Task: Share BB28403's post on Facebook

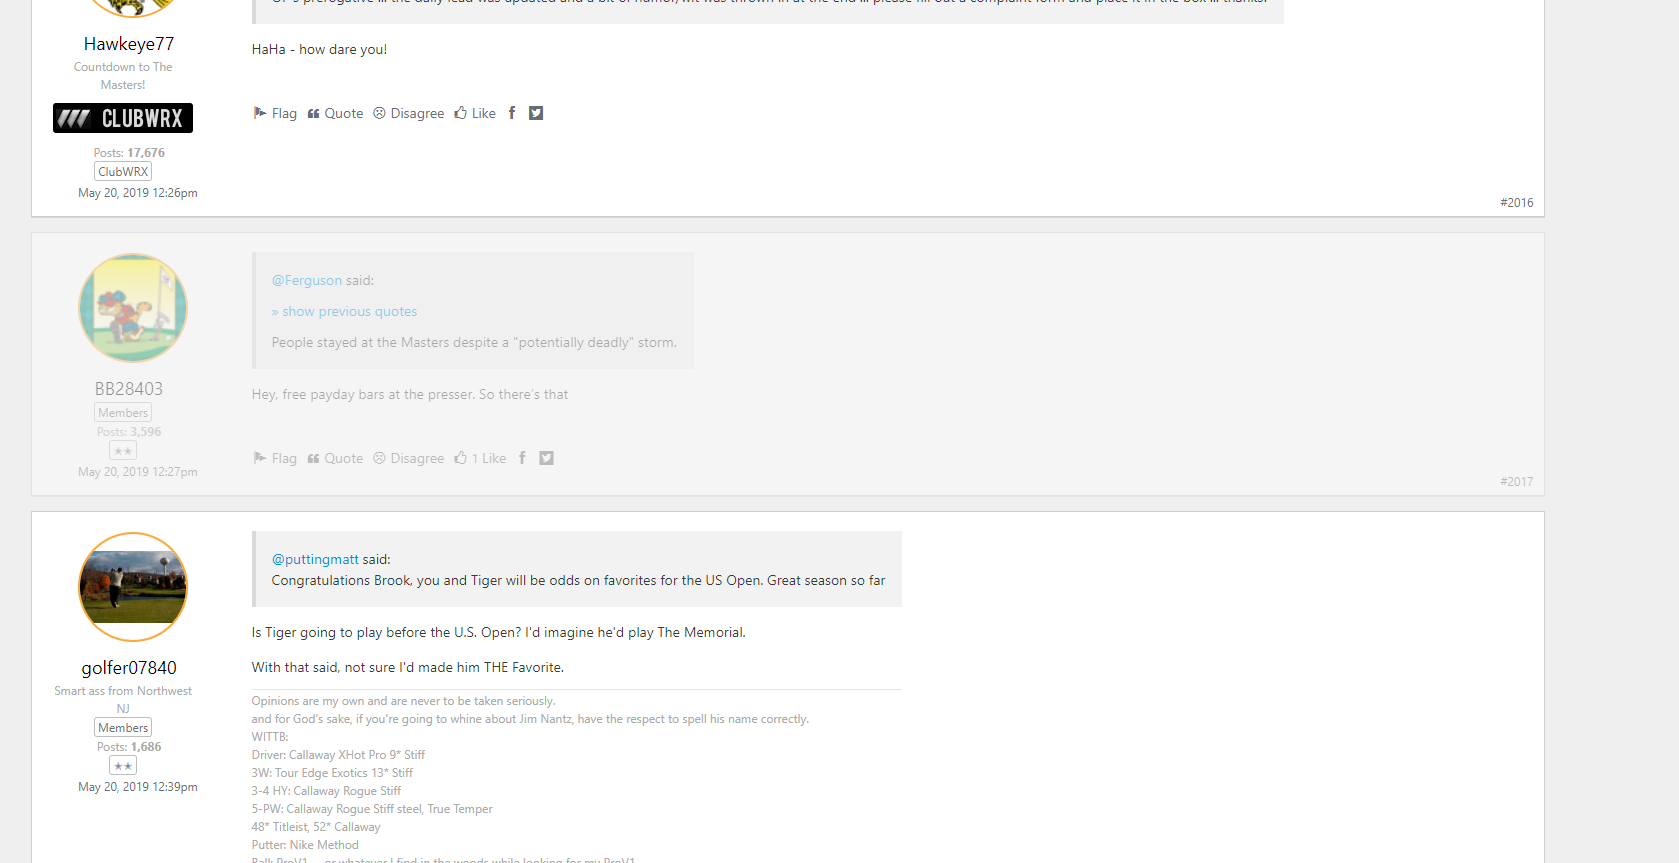Action: click(x=522, y=458)
